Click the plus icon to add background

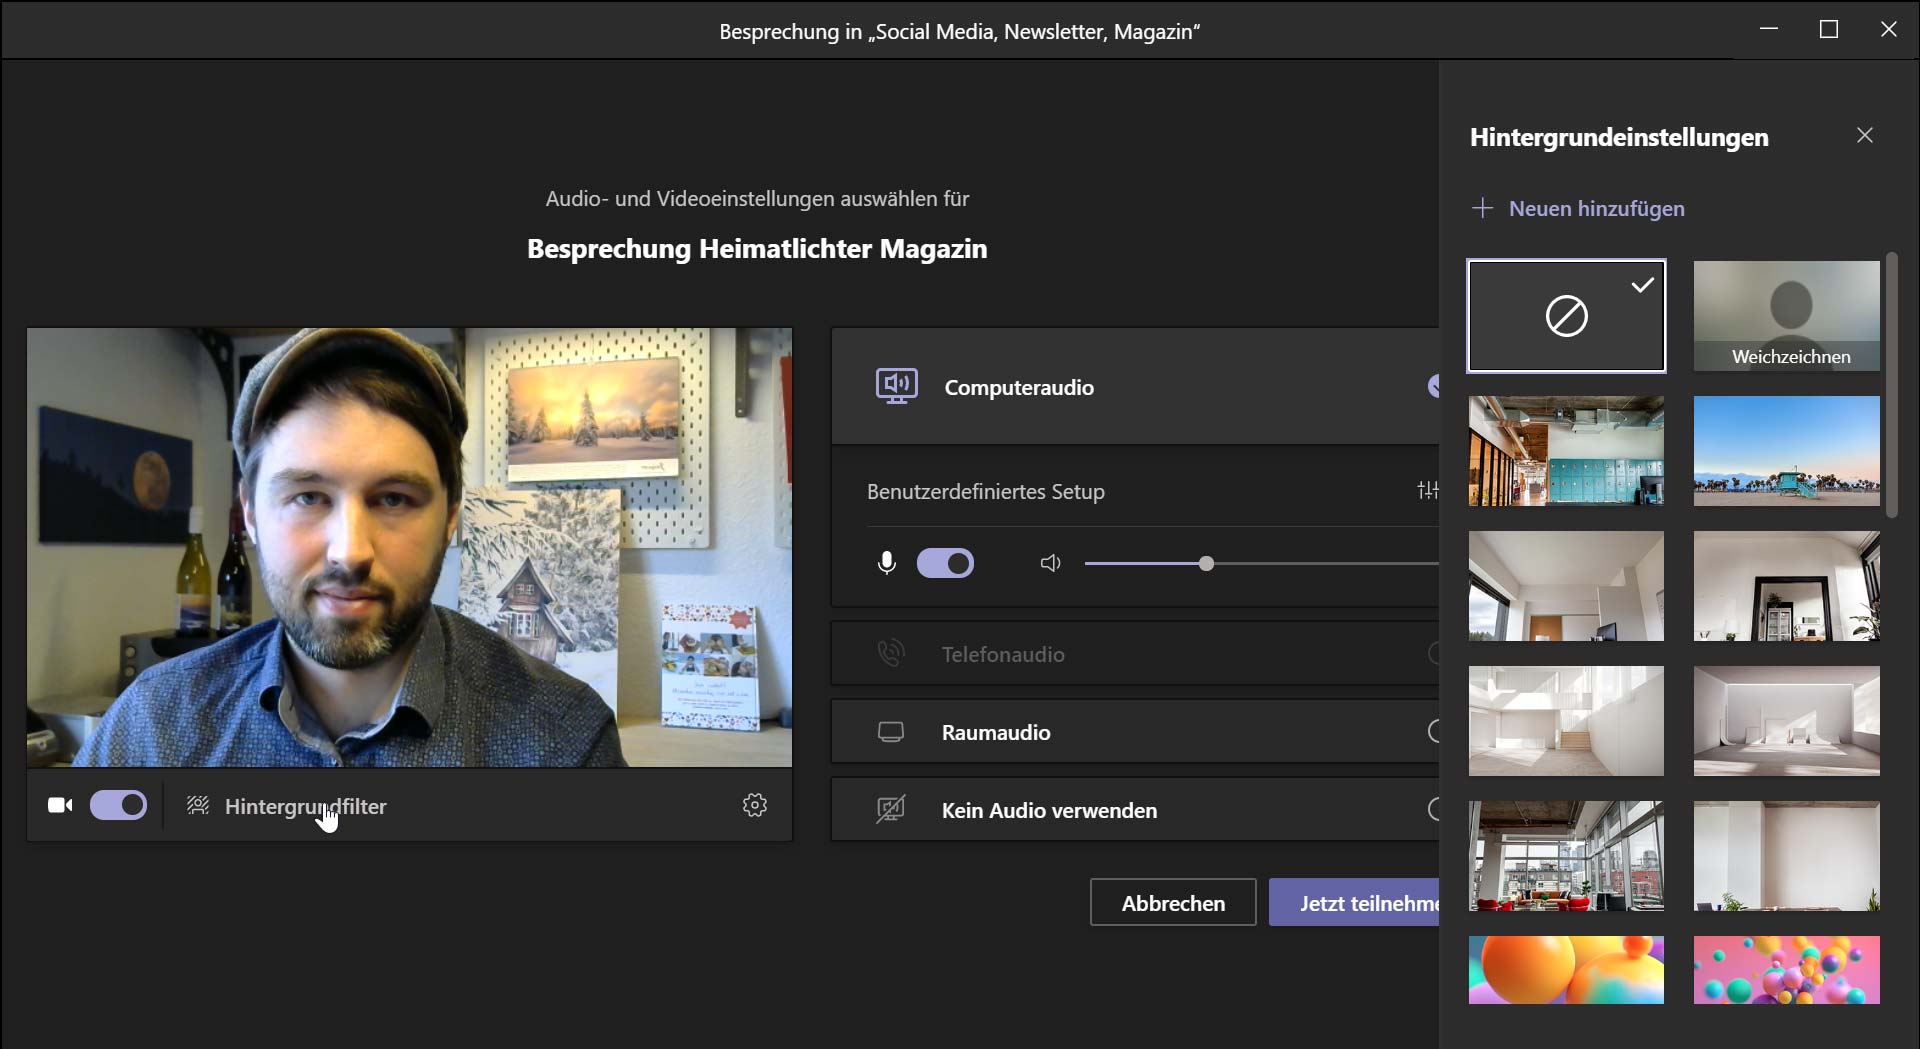tap(1482, 208)
